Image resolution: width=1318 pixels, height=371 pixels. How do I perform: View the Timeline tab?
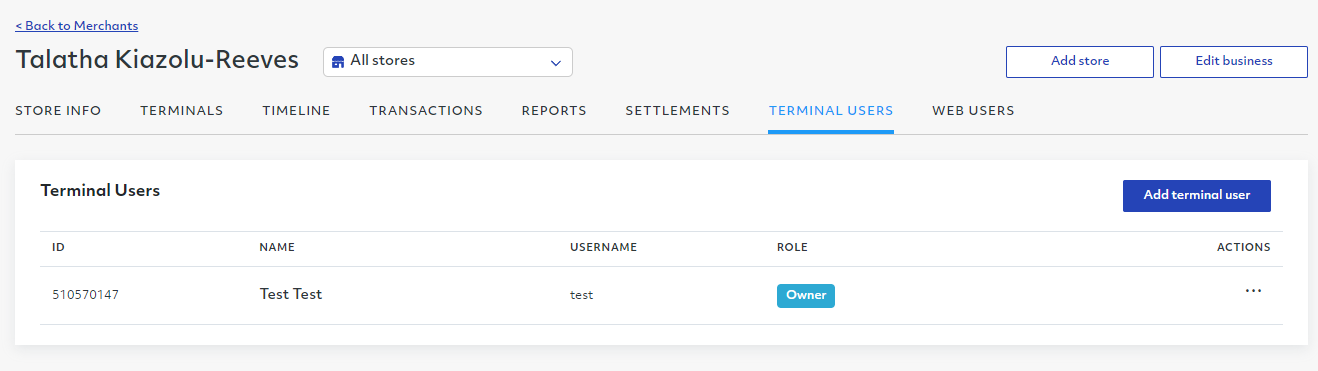(x=296, y=111)
